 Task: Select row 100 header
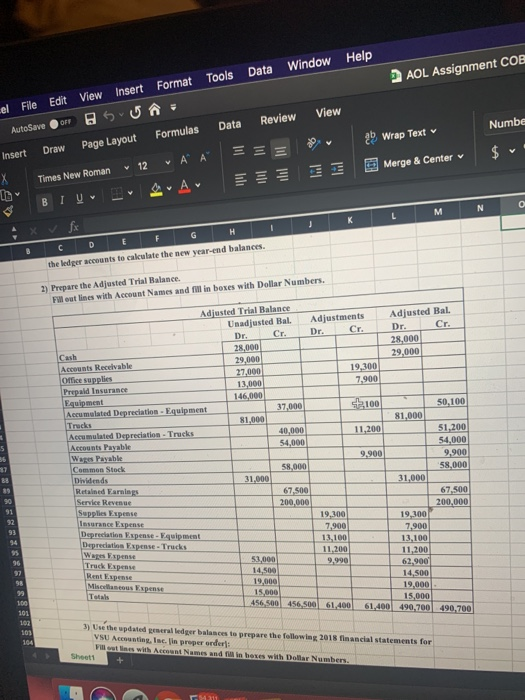[22, 603]
